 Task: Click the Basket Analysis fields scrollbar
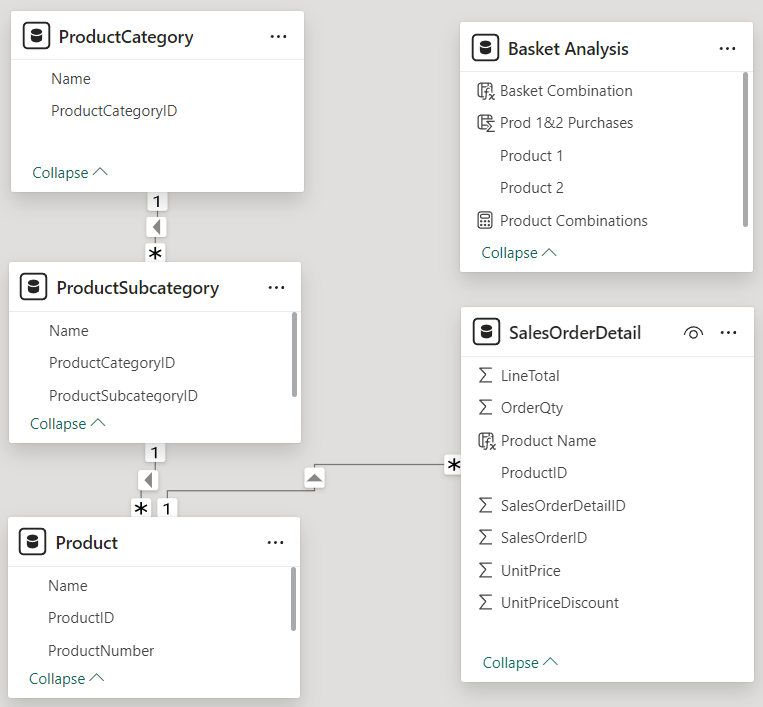click(x=745, y=149)
